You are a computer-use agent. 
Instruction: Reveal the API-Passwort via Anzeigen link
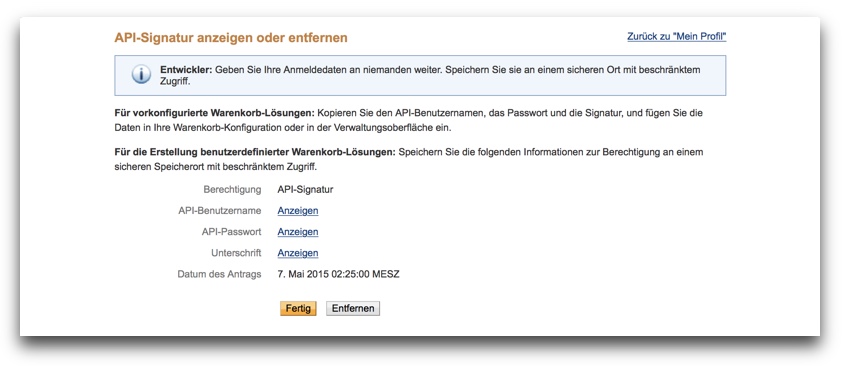pos(298,232)
